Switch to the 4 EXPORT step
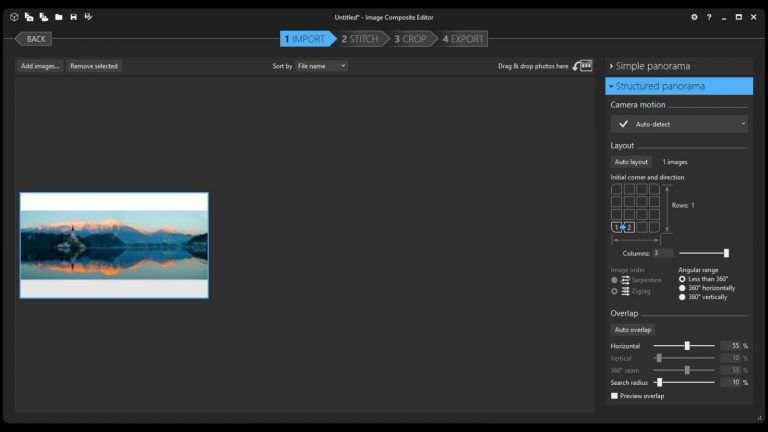Viewport: 768px width, 432px height. click(463, 39)
